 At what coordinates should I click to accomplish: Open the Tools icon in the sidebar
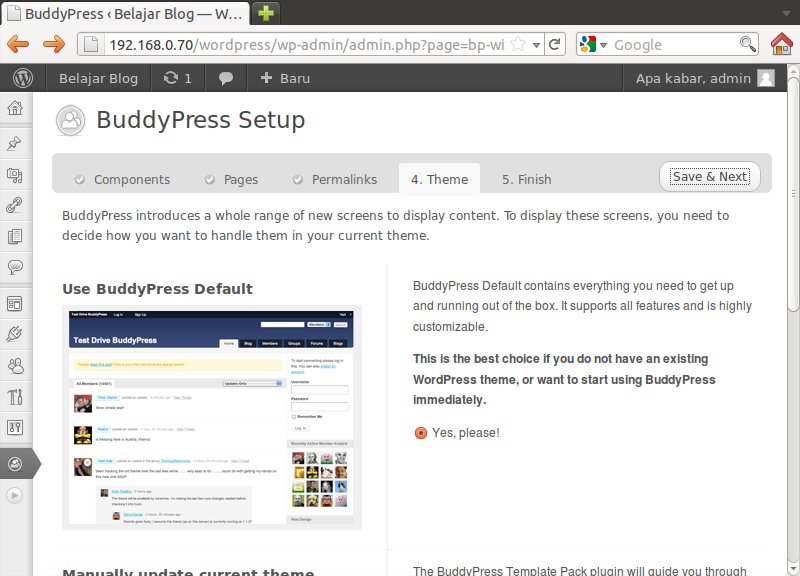pyautogui.click(x=15, y=396)
